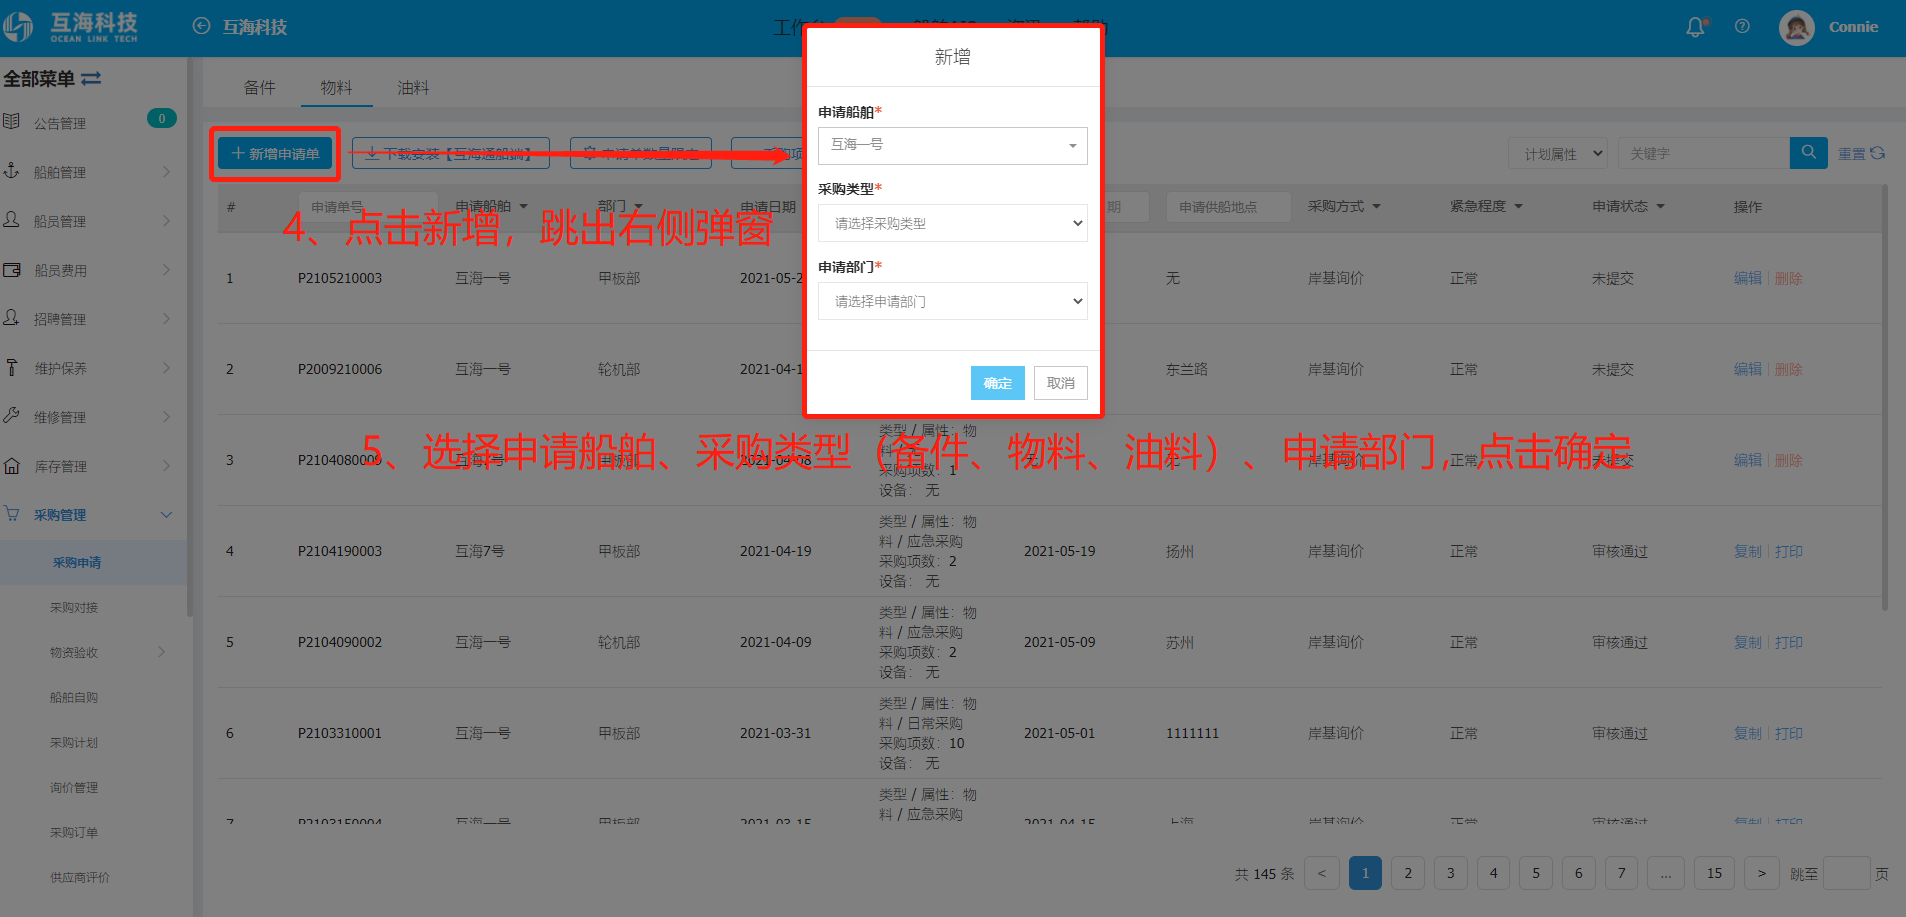Open 采购订单 in the sidebar

point(74,832)
